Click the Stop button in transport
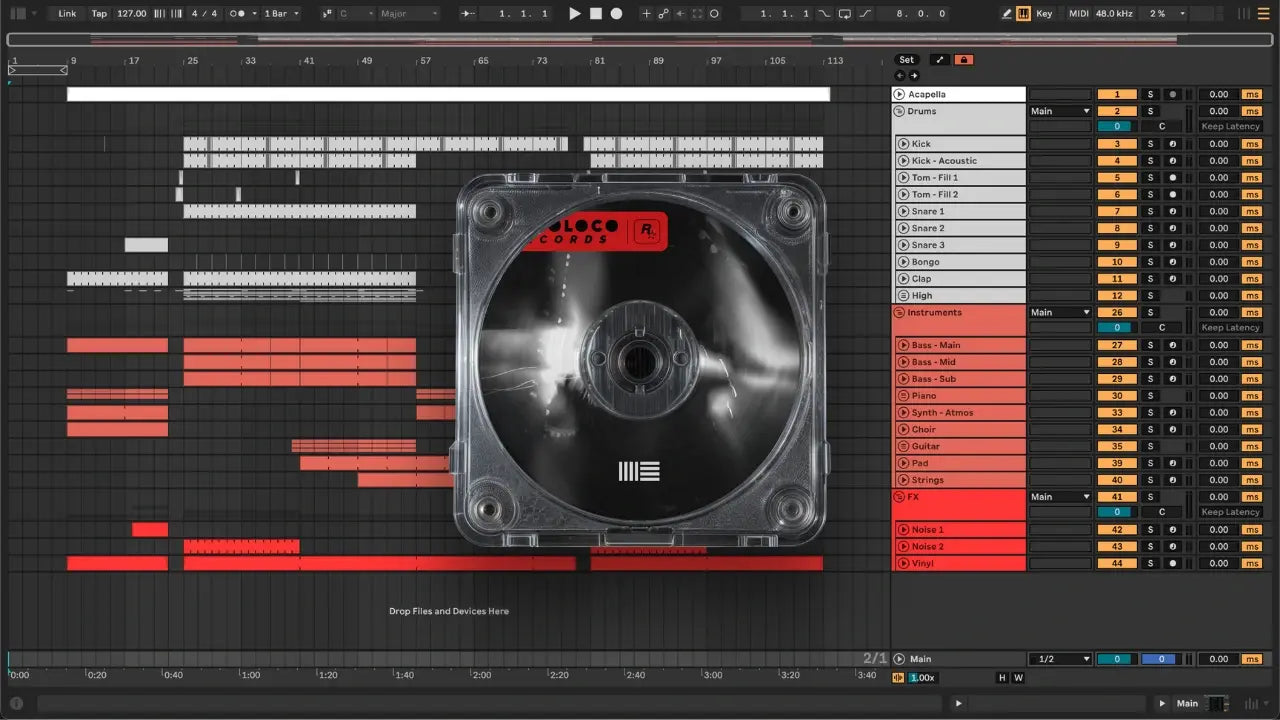The height and width of the screenshot is (720, 1280). click(596, 14)
